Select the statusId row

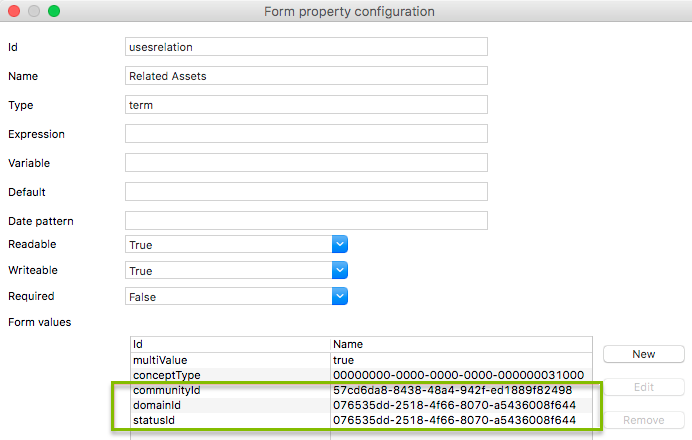230,420
